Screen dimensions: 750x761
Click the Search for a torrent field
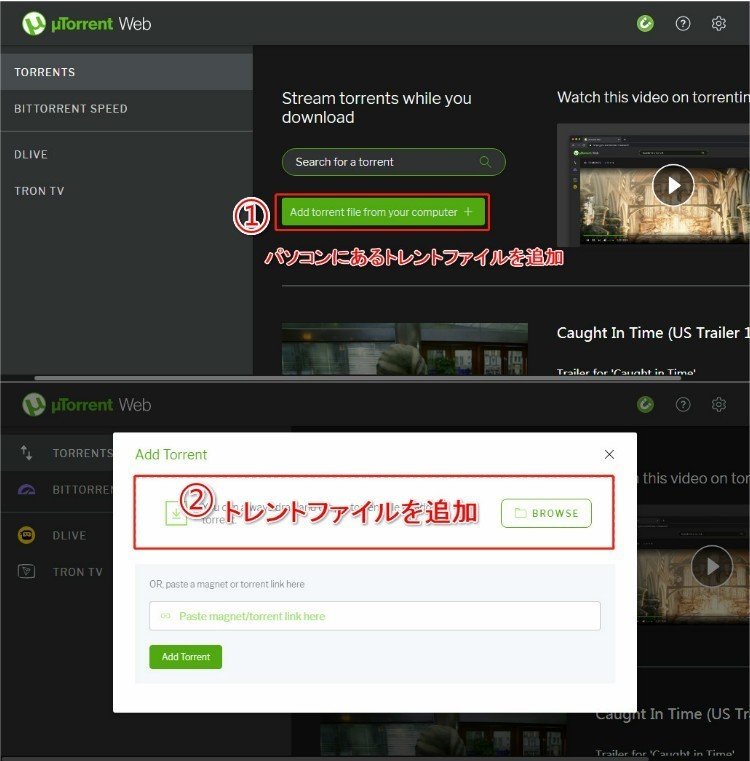click(393, 162)
